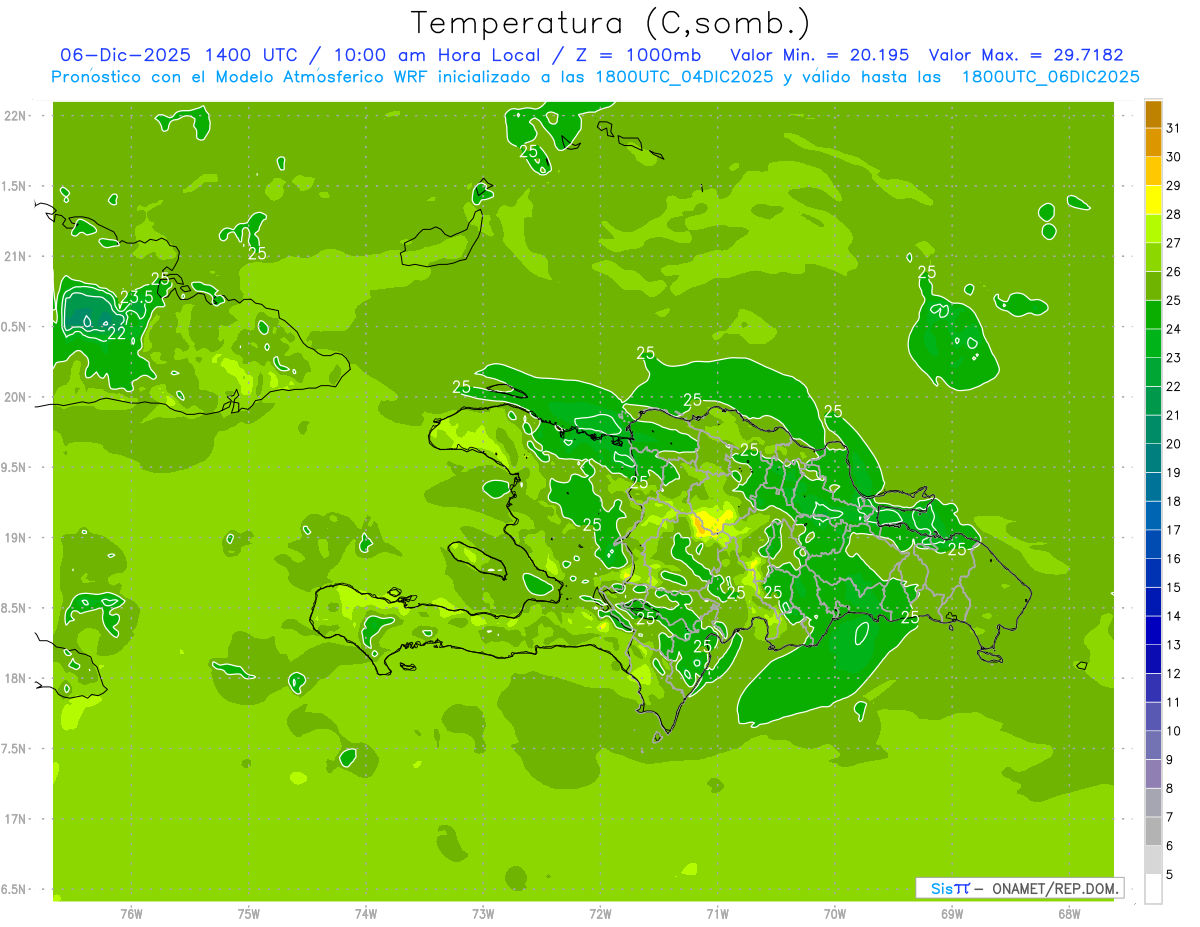
Task: Click the yellow legend band between 28 and 29
Action: 1153,200
